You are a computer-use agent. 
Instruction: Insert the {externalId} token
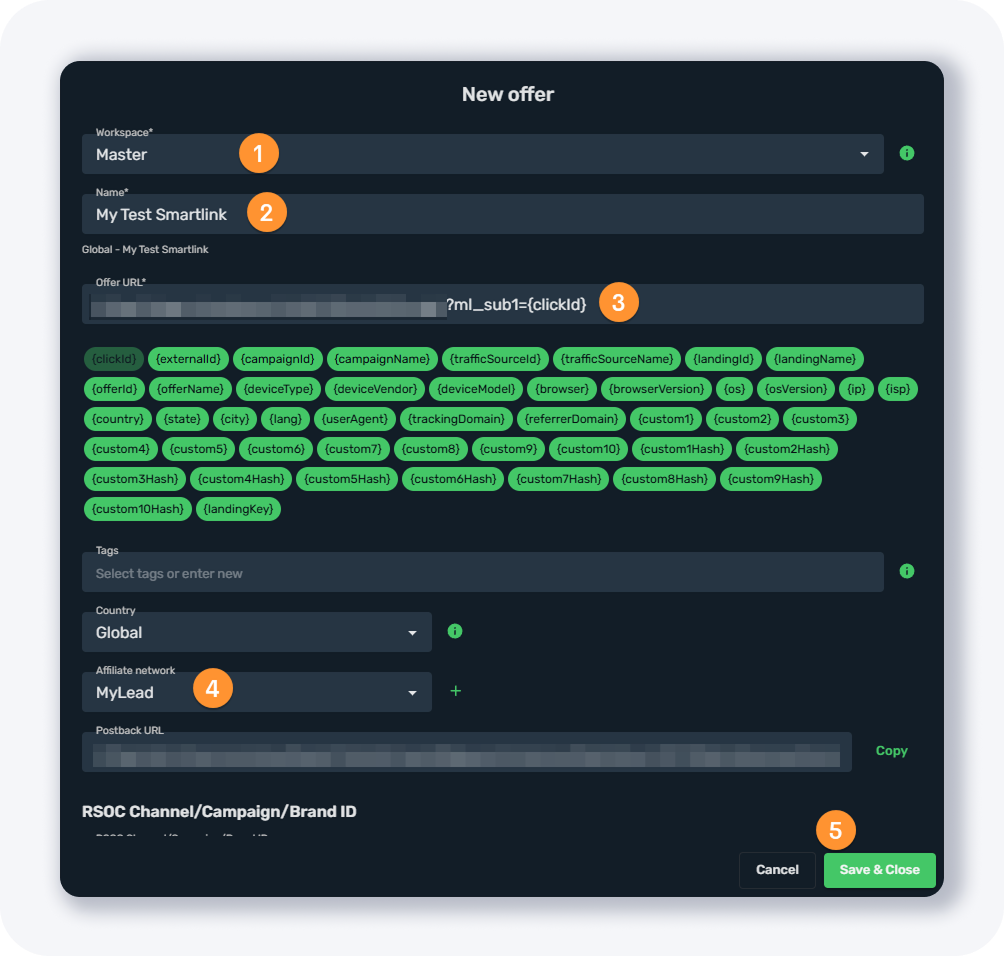coord(189,359)
